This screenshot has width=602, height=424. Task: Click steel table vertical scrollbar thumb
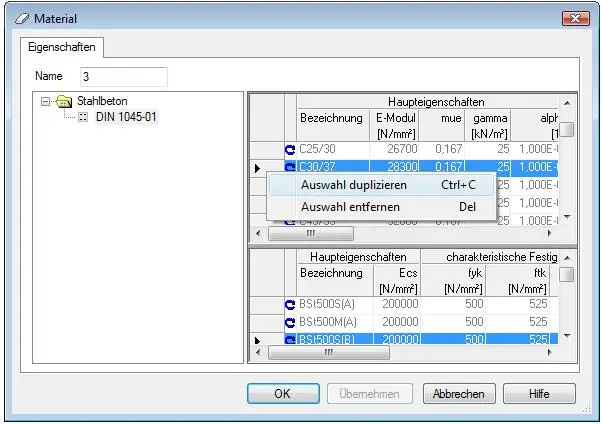tap(567, 275)
